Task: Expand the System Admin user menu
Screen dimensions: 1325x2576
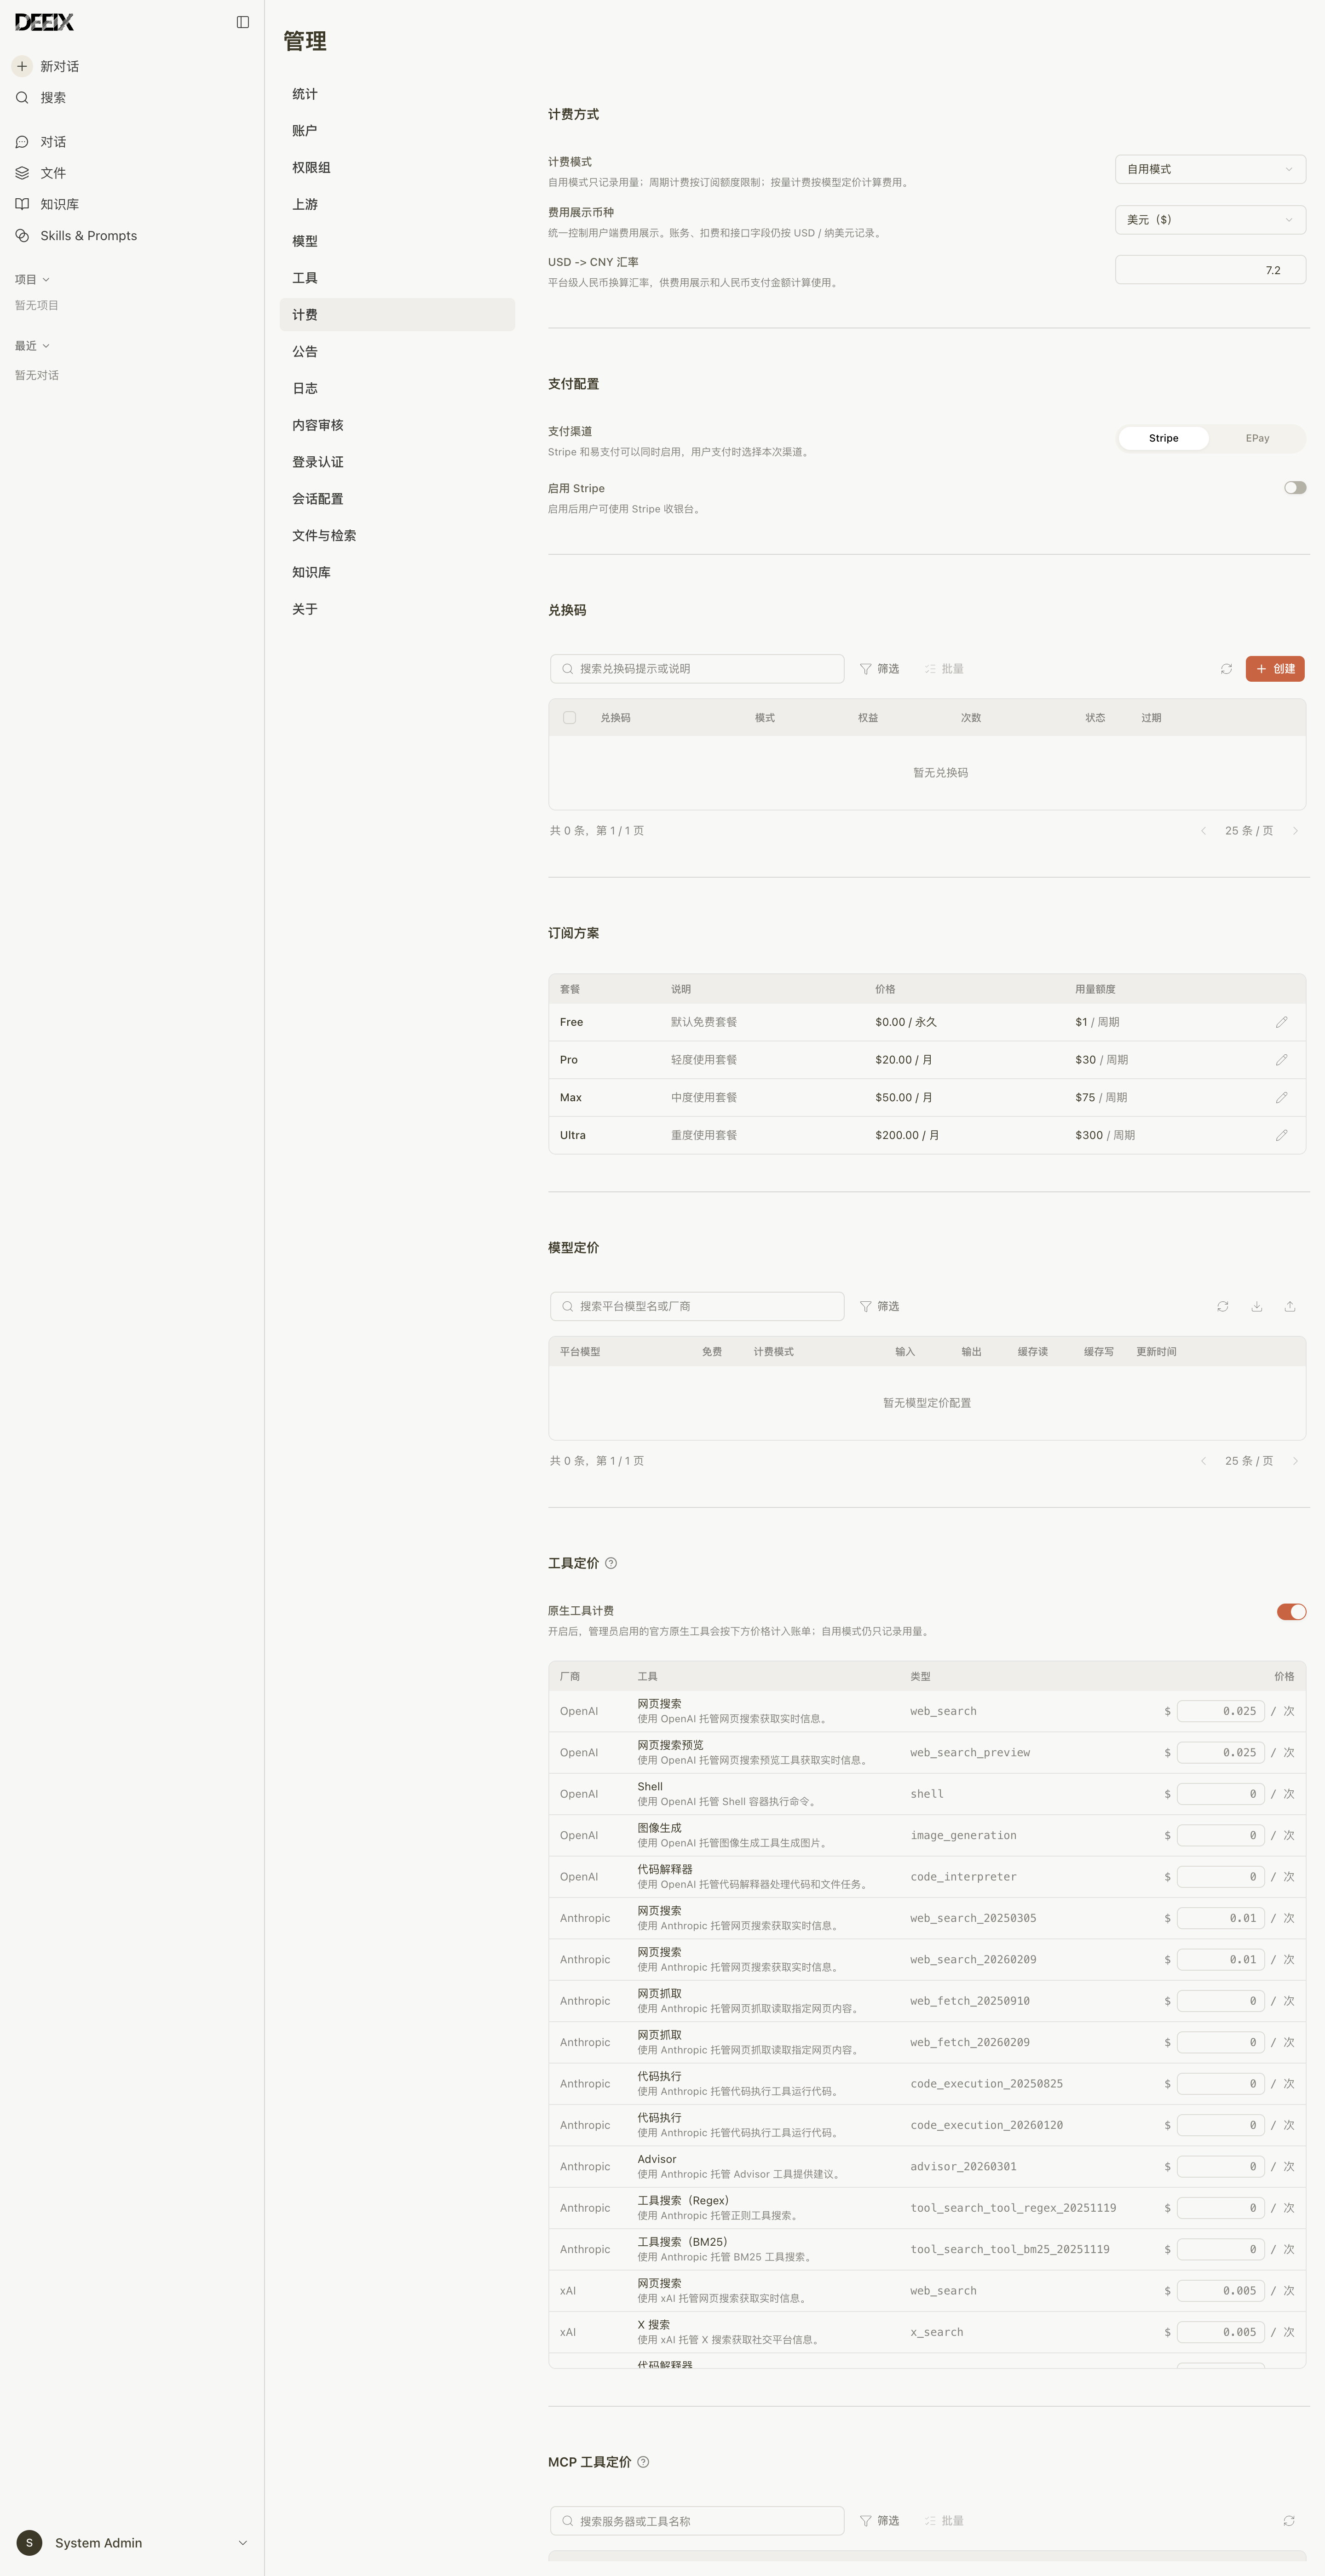Action: tap(132, 2542)
